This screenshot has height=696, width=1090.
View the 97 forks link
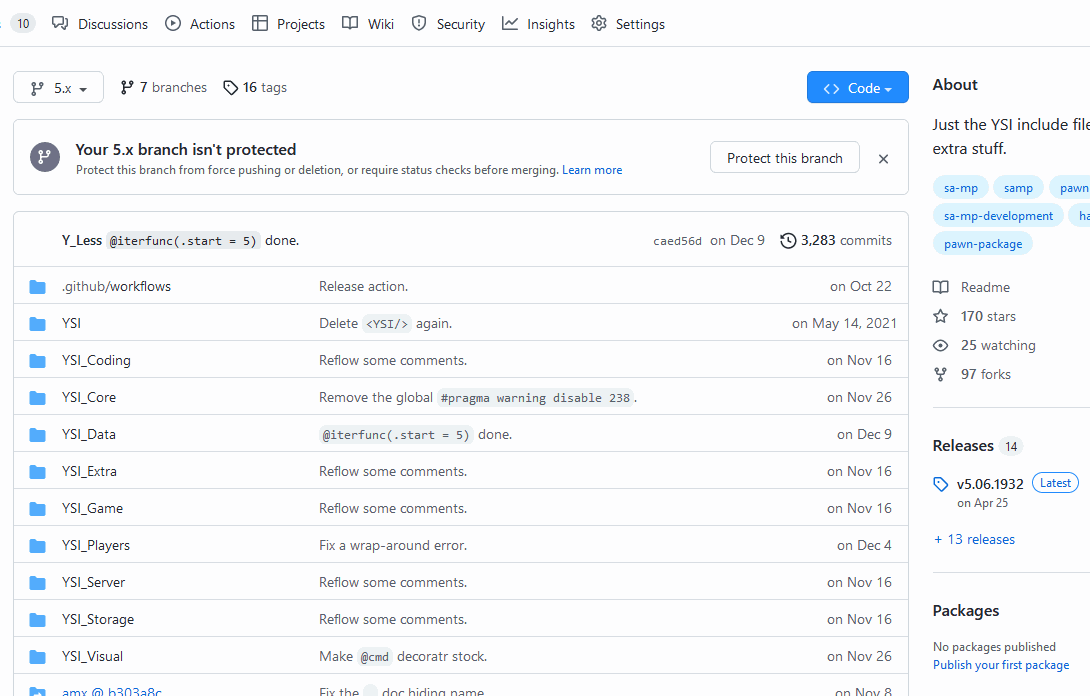pos(986,374)
